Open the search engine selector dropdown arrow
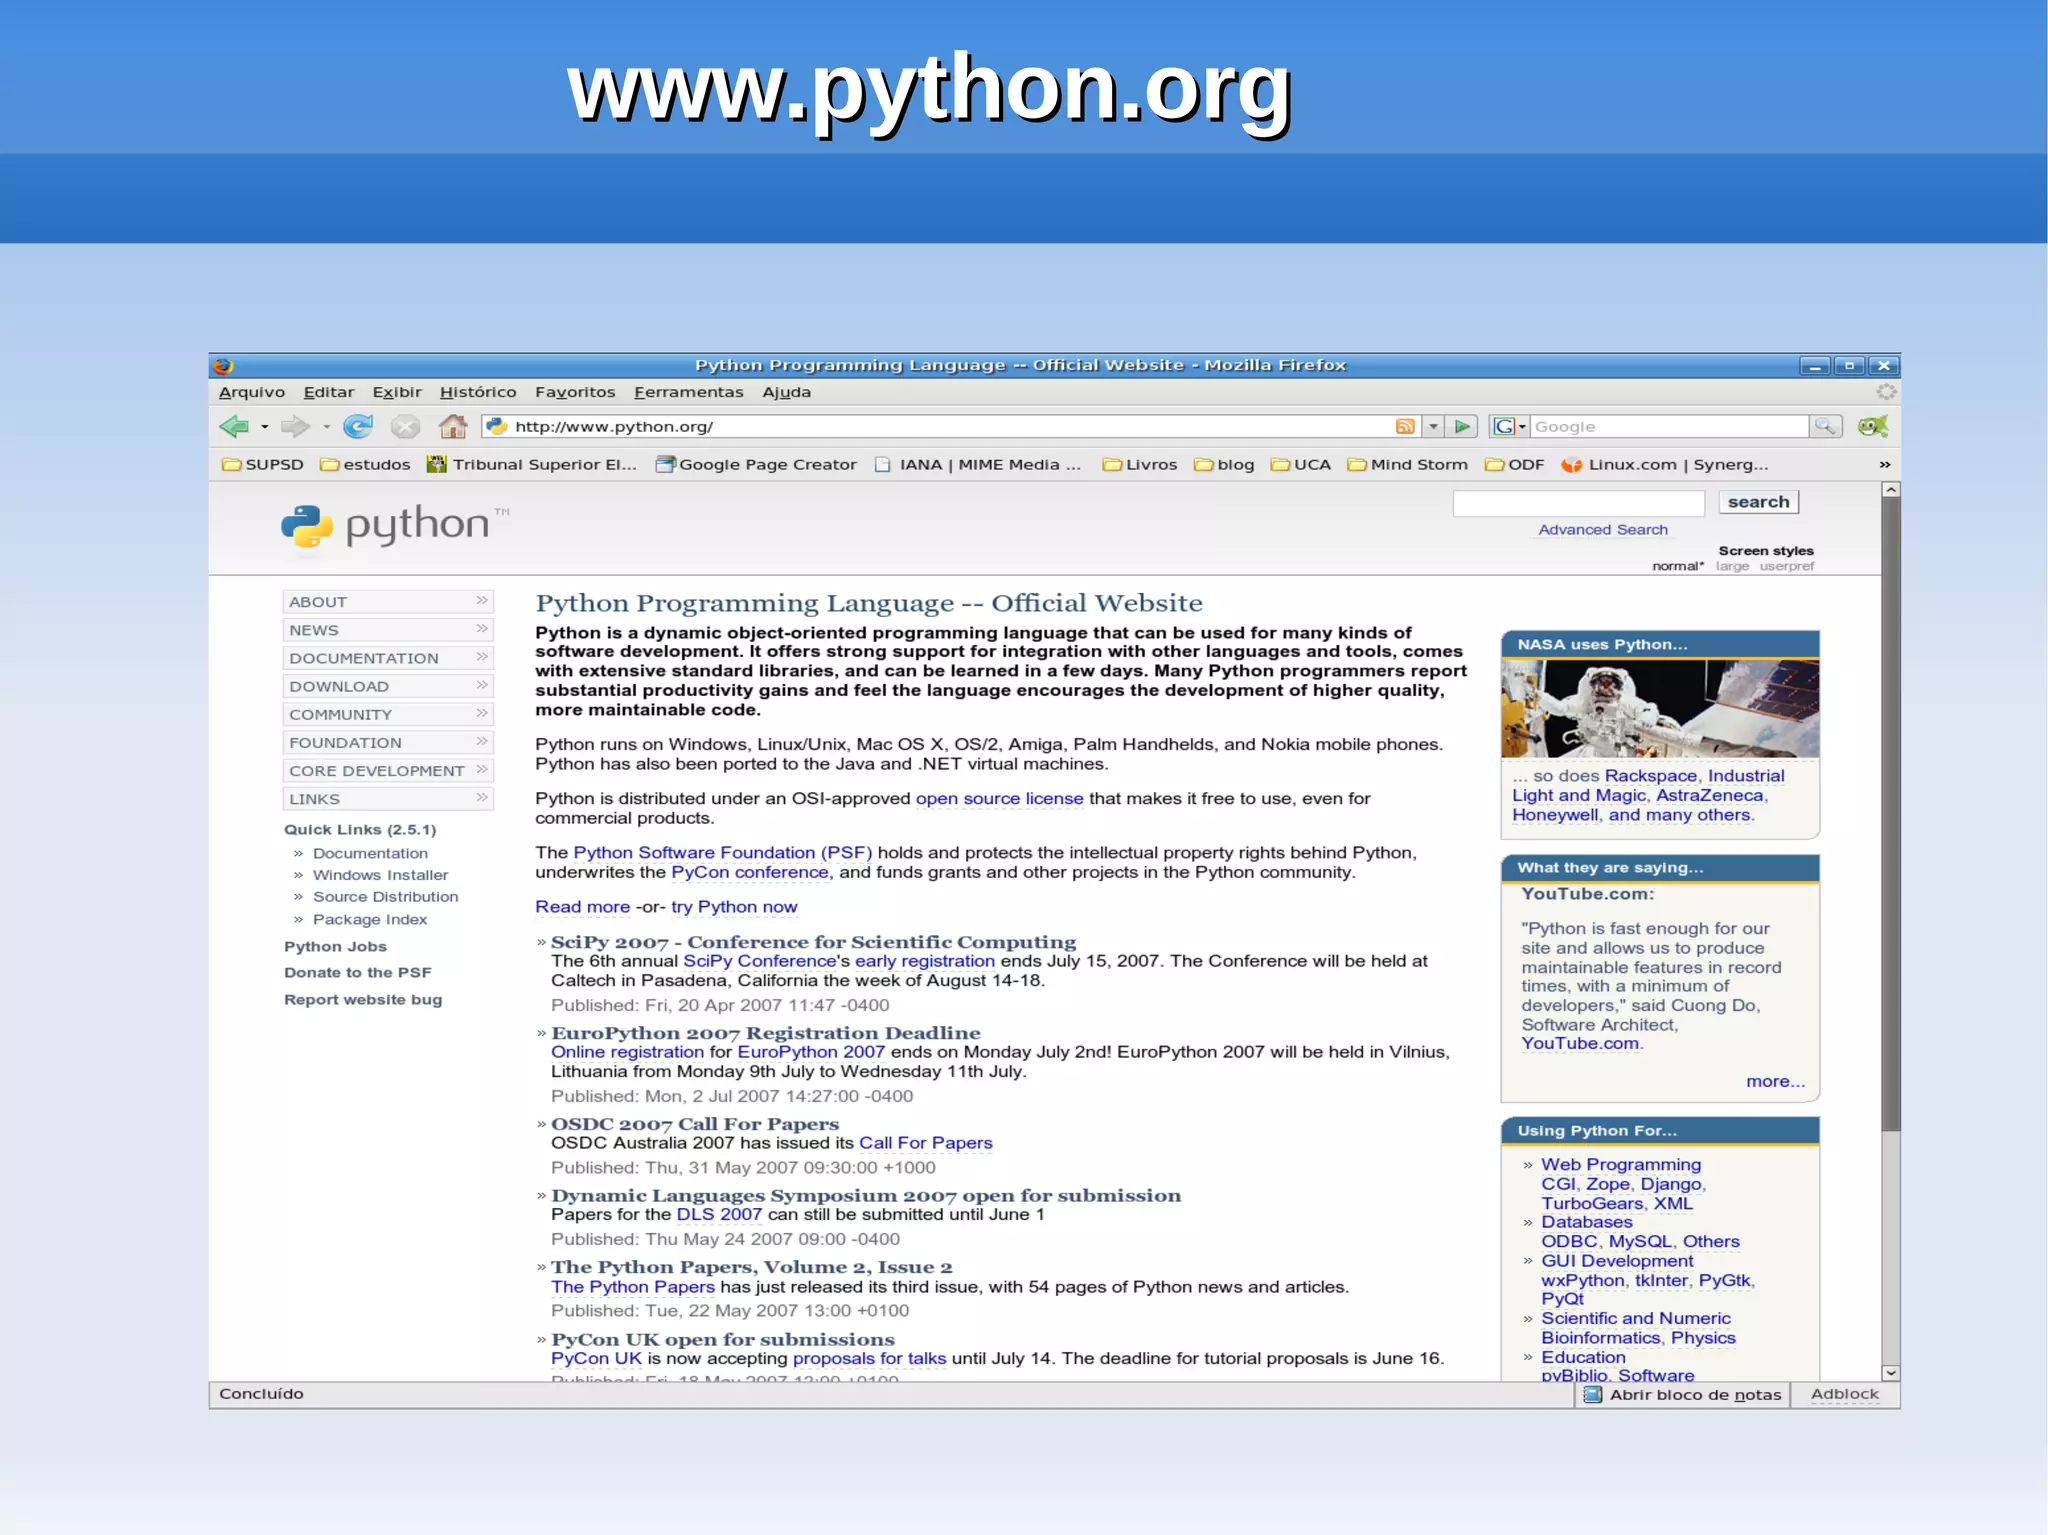 click(x=1522, y=428)
